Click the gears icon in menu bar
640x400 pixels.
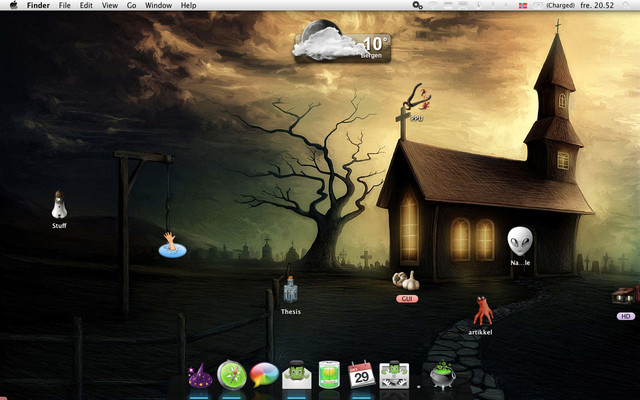tap(417, 5)
